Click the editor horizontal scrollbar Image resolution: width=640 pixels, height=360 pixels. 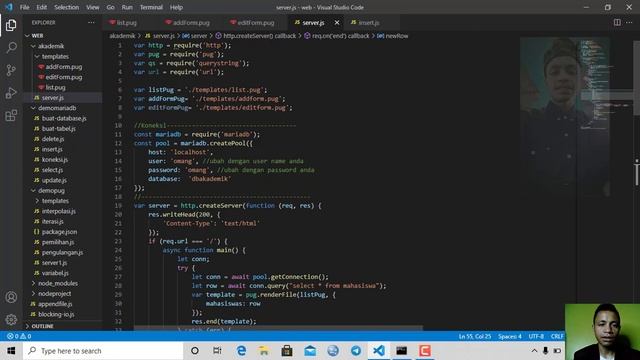[278, 328]
